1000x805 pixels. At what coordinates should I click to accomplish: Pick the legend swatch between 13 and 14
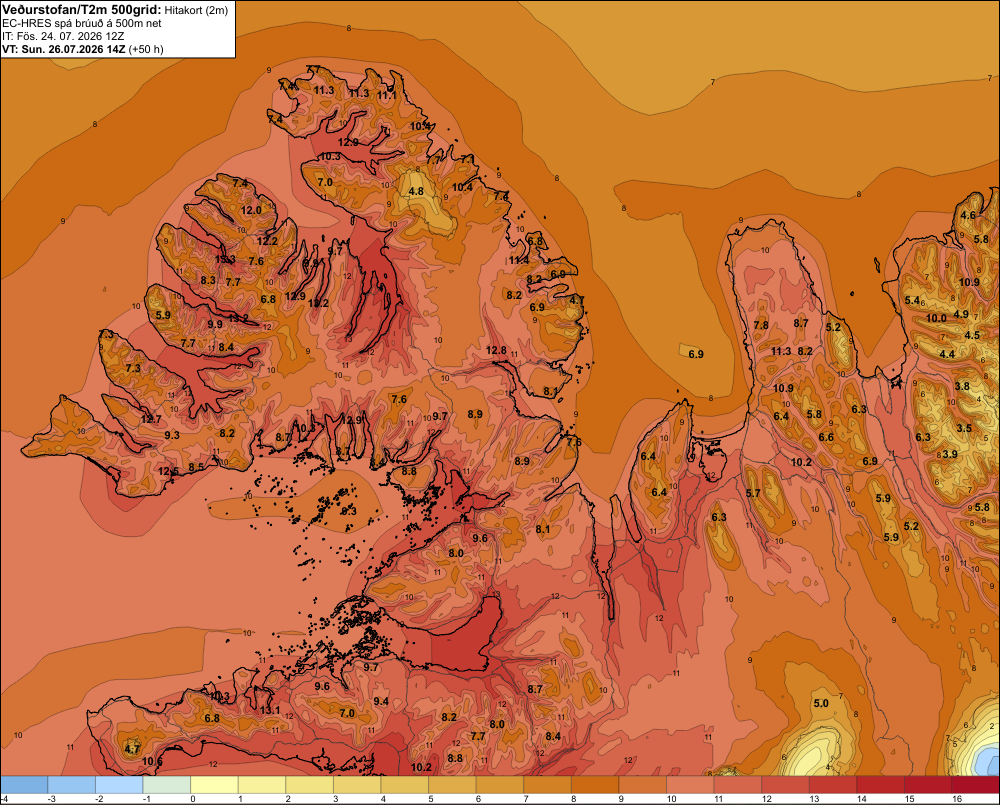point(833,784)
